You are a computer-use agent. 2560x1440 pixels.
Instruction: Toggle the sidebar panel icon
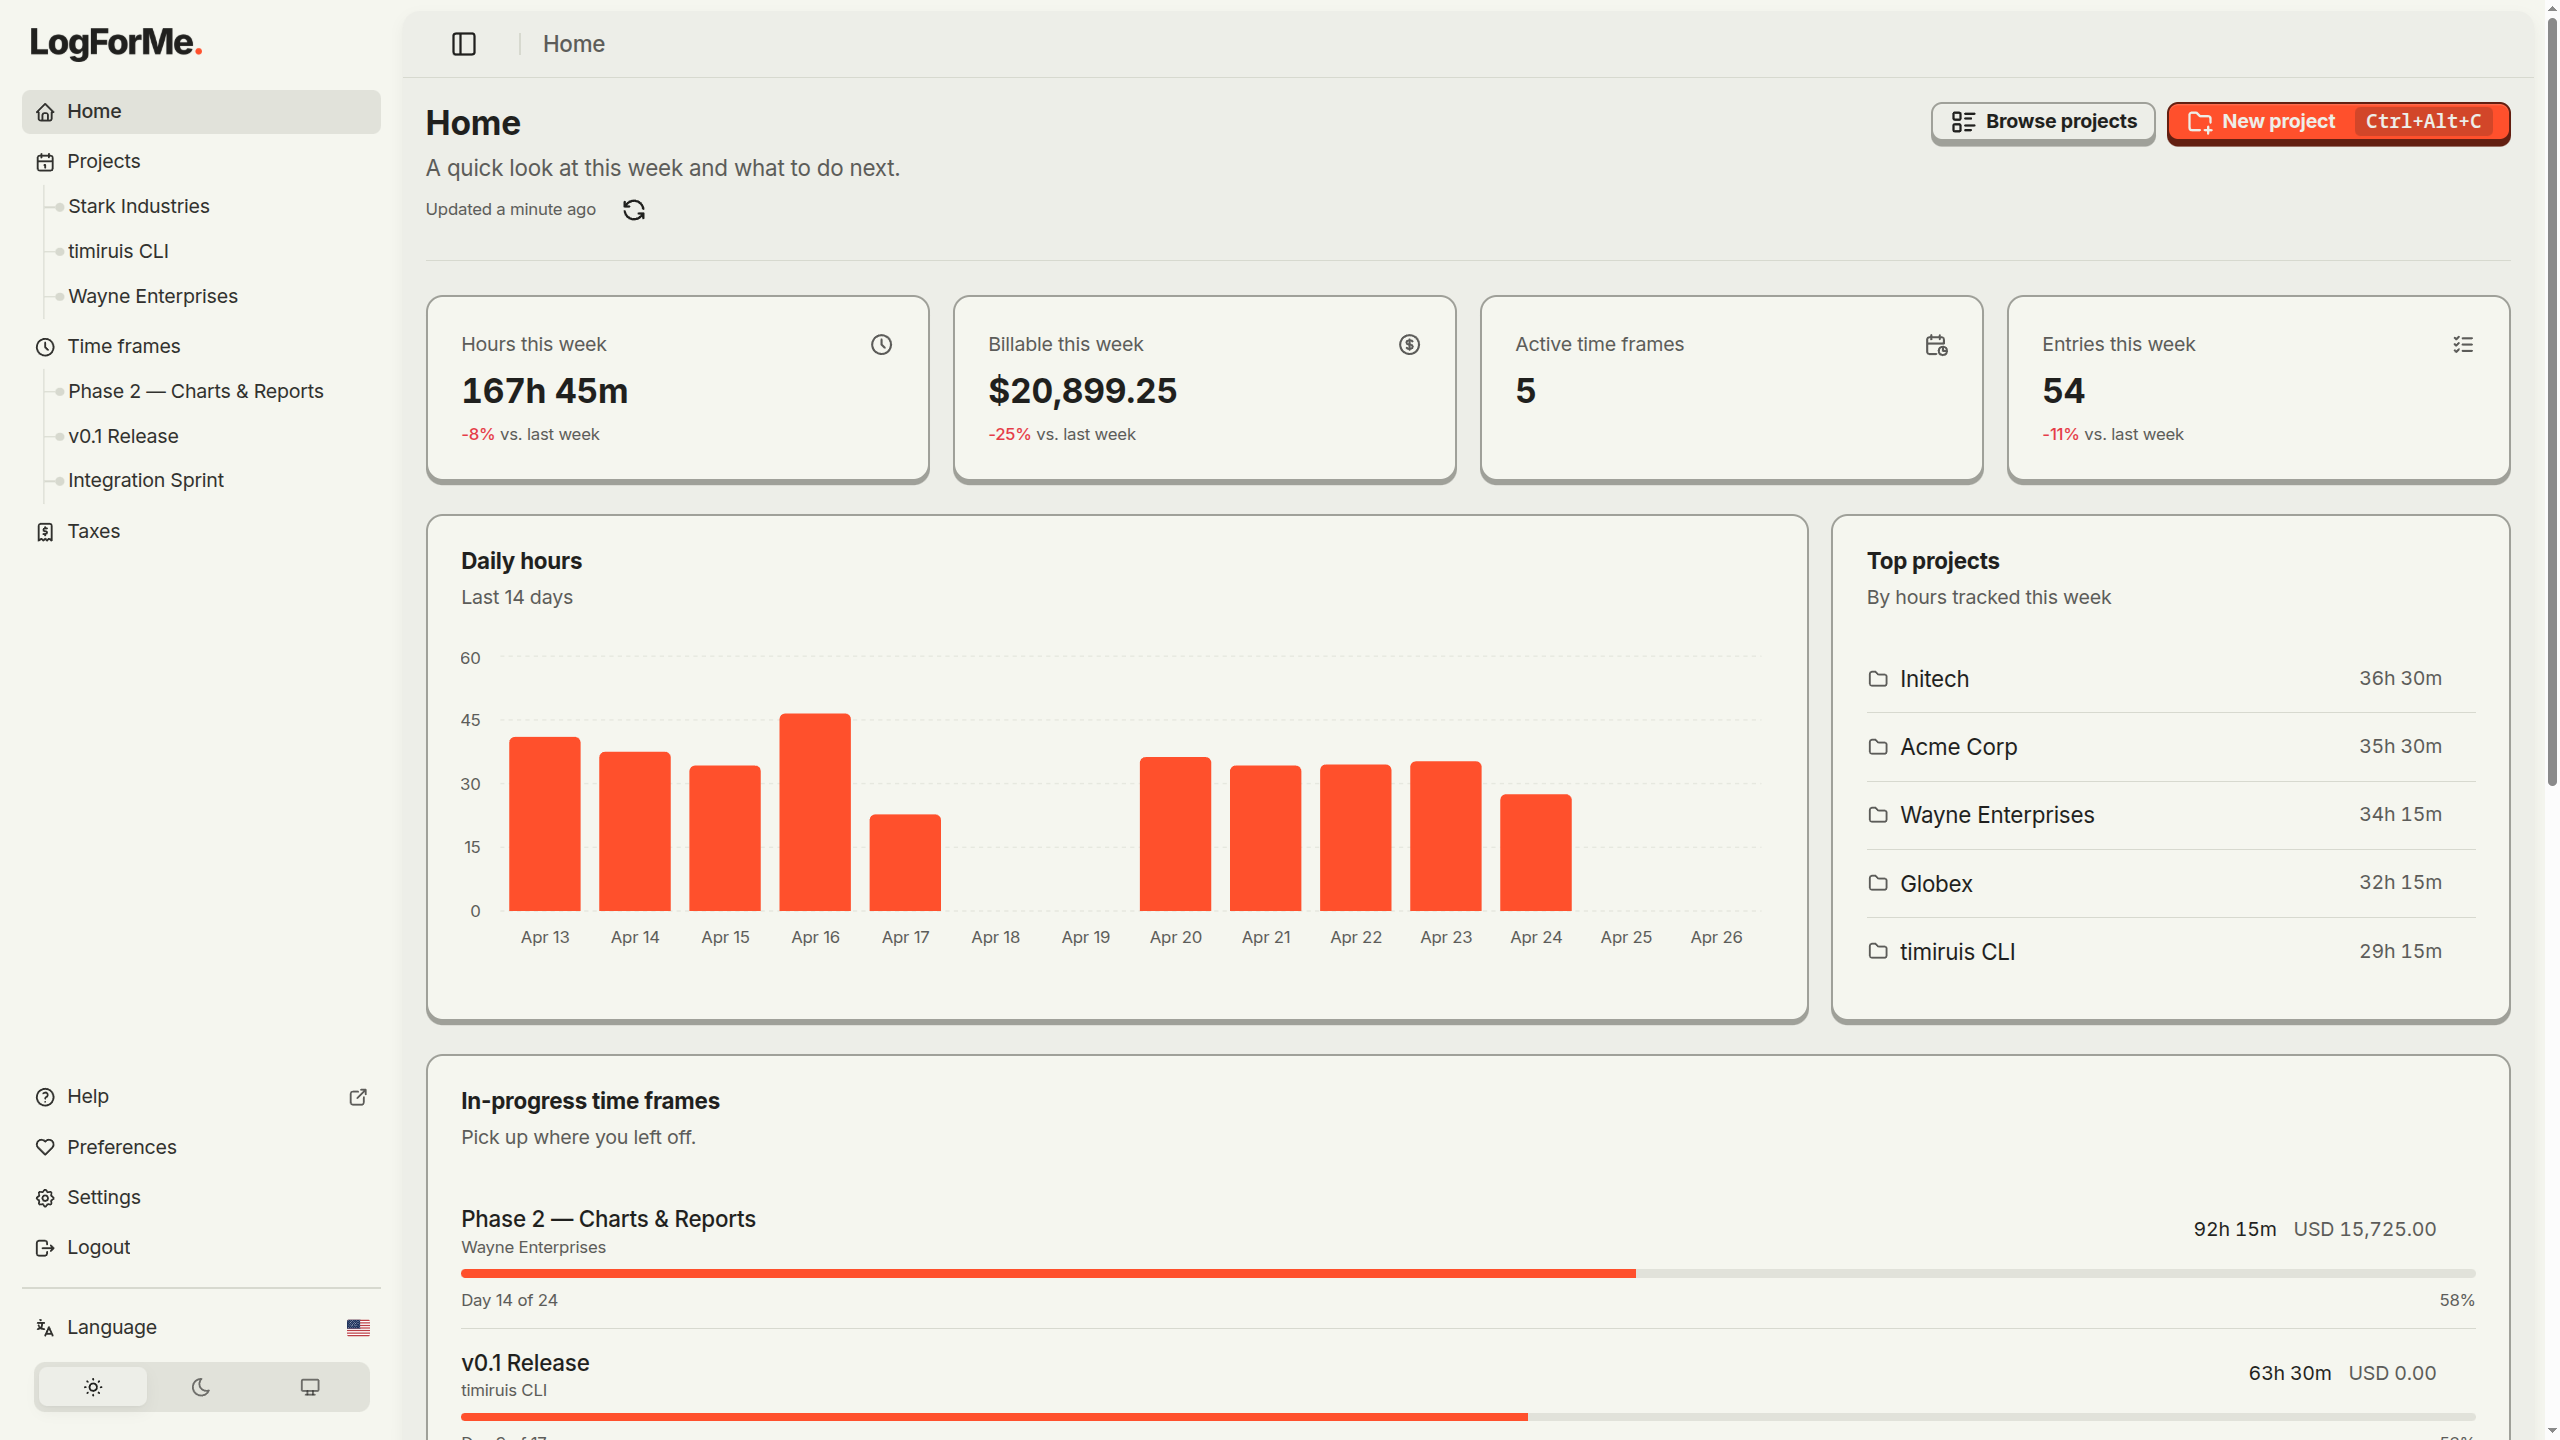[x=464, y=44]
